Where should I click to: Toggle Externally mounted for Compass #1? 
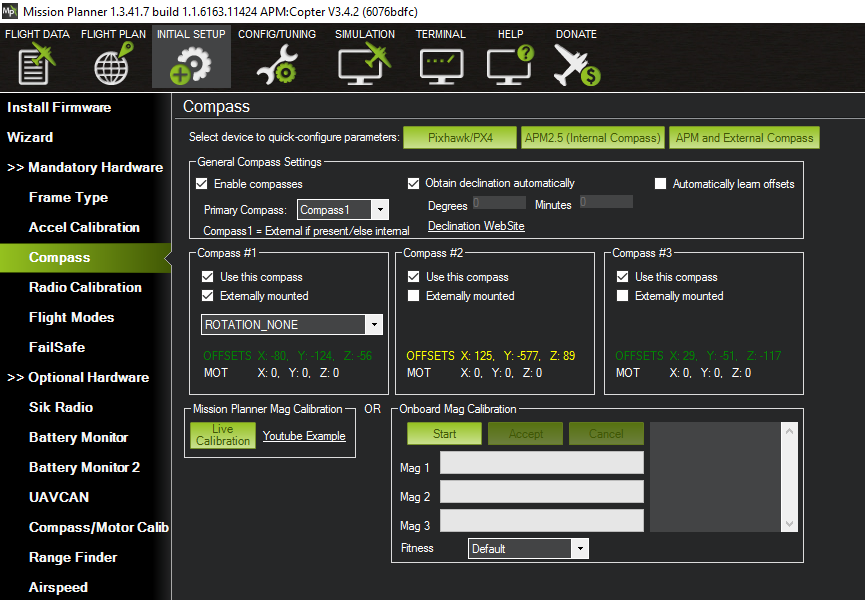207,296
